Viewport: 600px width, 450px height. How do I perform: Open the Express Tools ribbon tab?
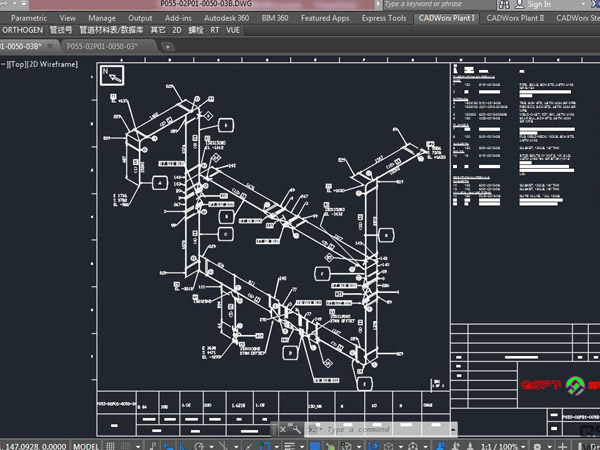click(384, 18)
